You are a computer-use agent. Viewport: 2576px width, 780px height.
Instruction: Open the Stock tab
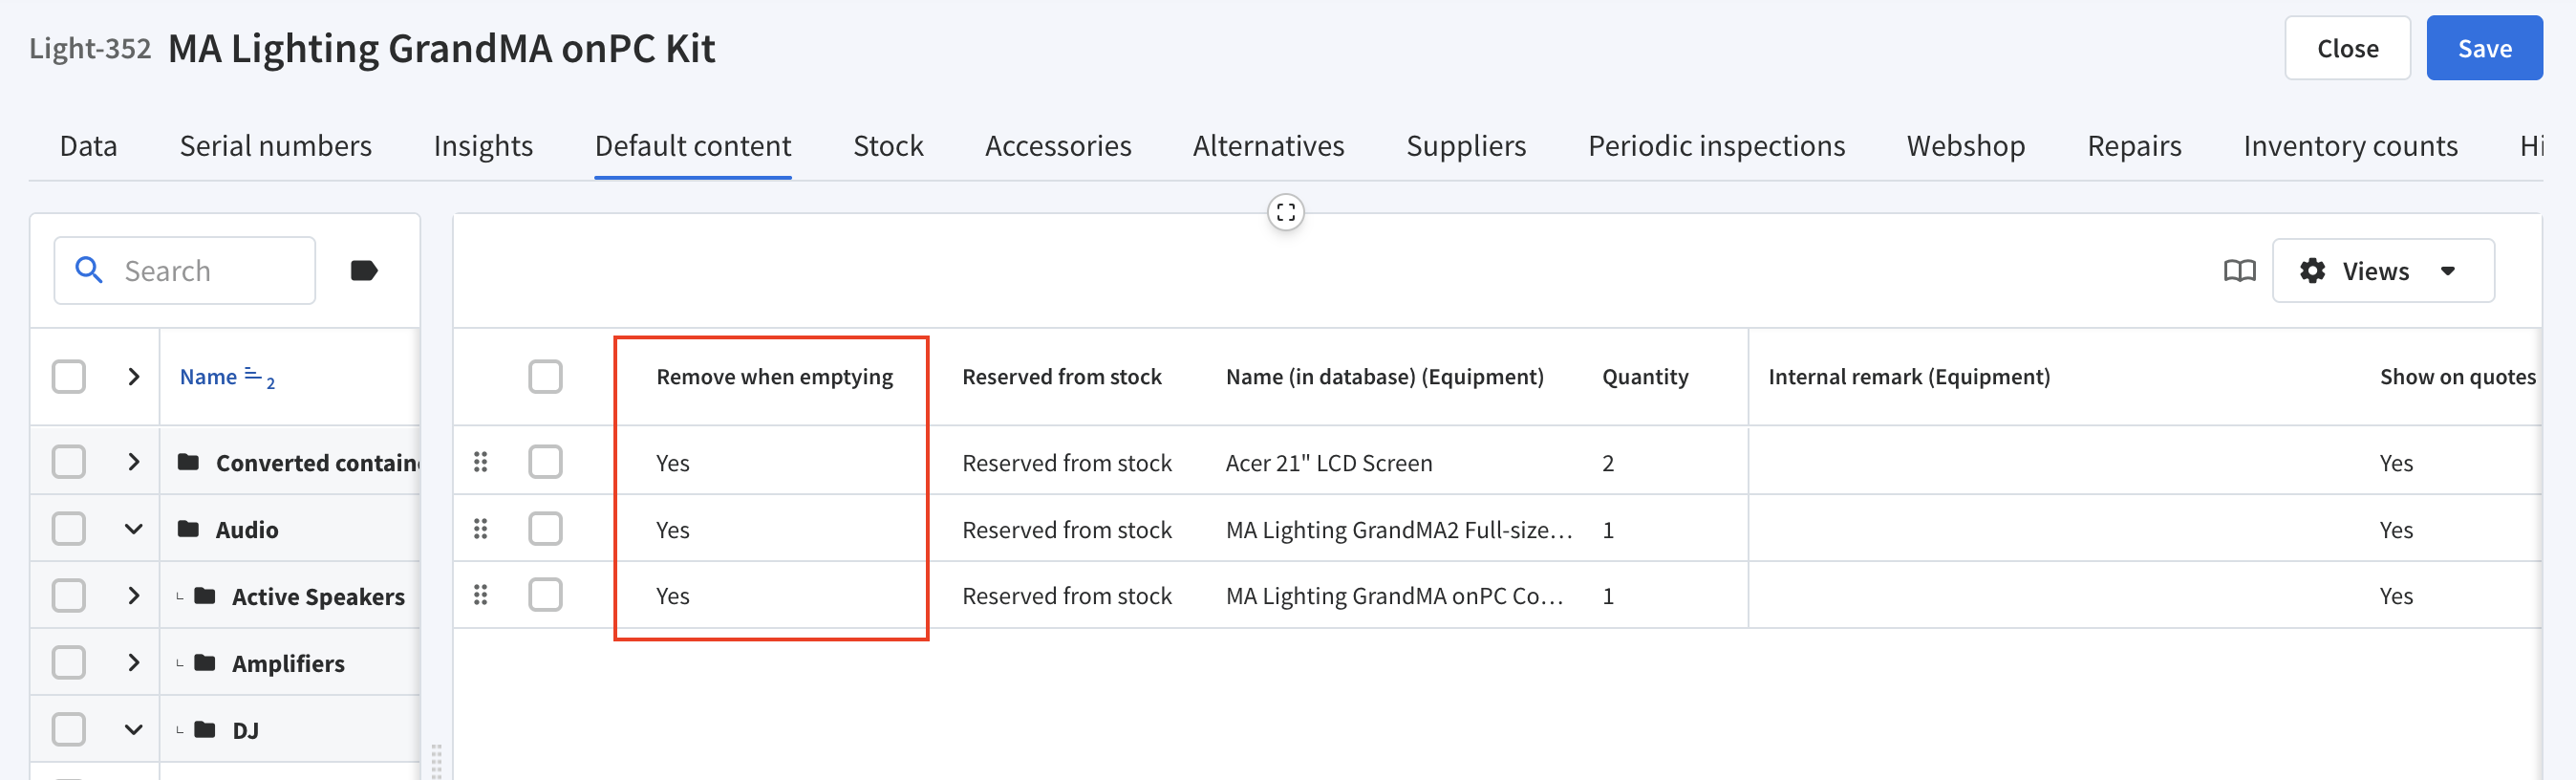point(888,146)
